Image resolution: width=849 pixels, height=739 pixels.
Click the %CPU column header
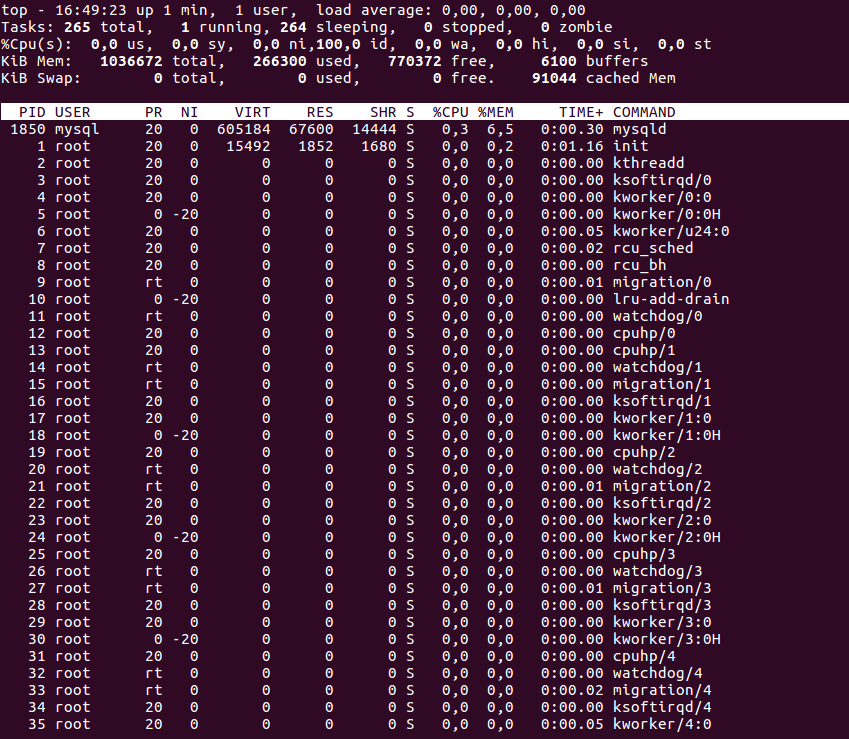pos(450,112)
